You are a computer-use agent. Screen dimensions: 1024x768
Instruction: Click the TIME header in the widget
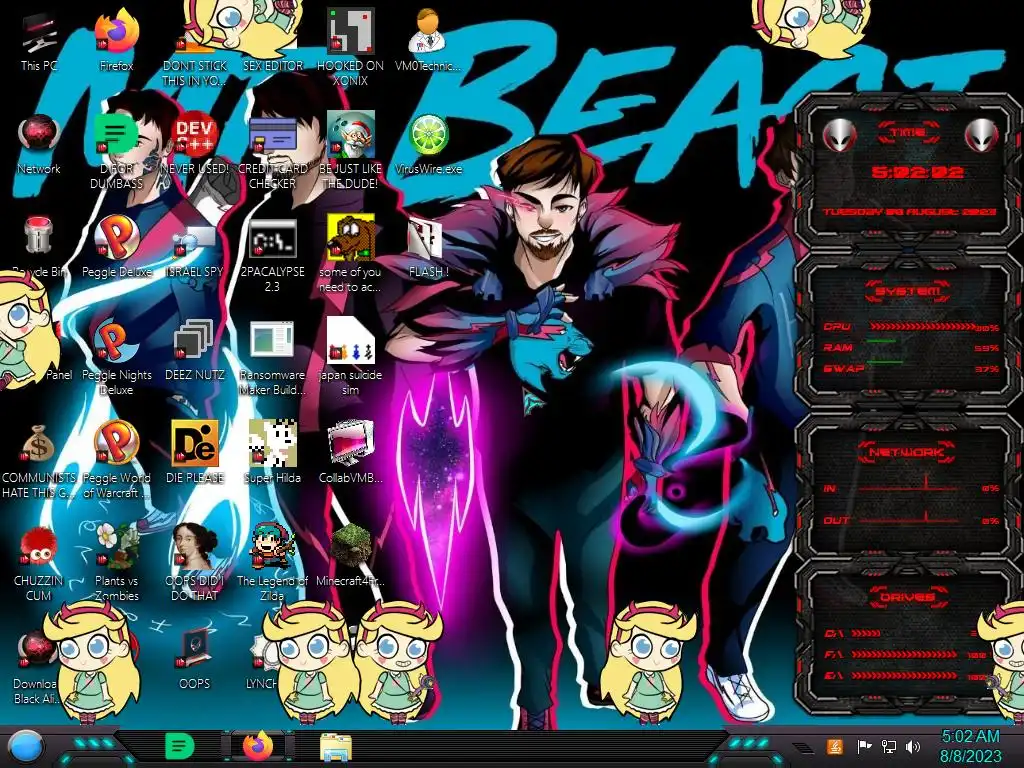coord(908,133)
